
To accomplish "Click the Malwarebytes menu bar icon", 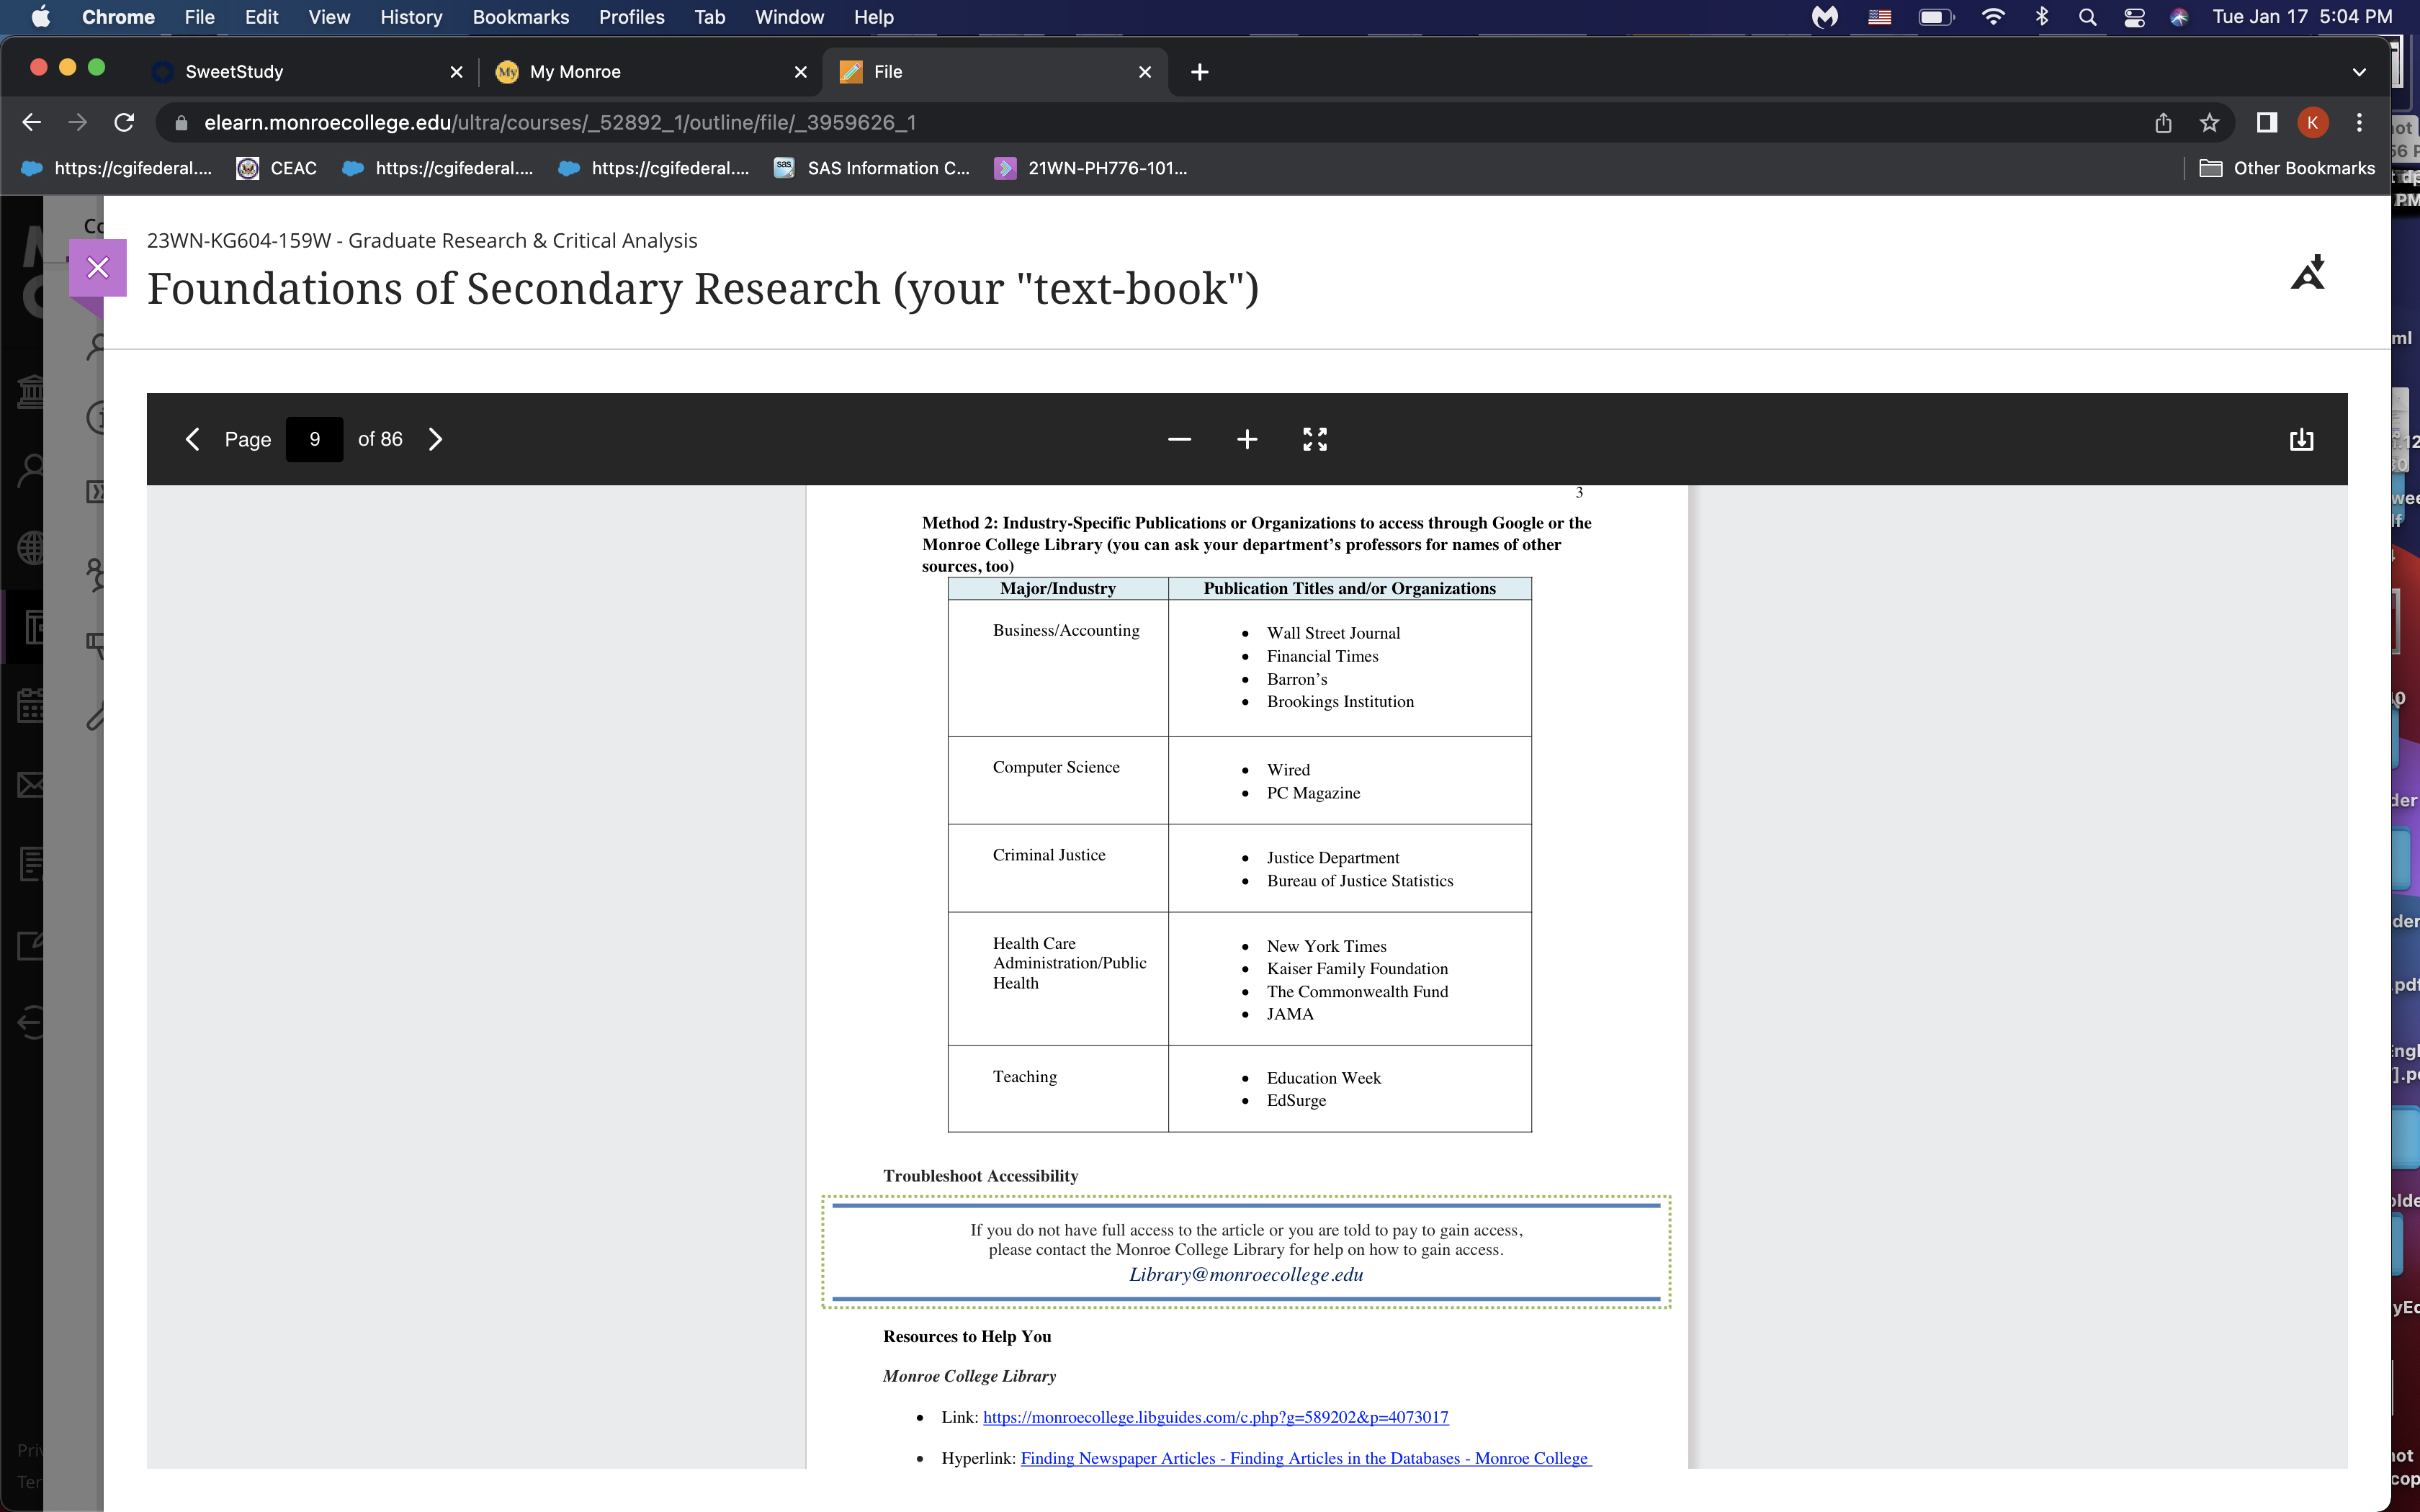I will point(1825,17).
